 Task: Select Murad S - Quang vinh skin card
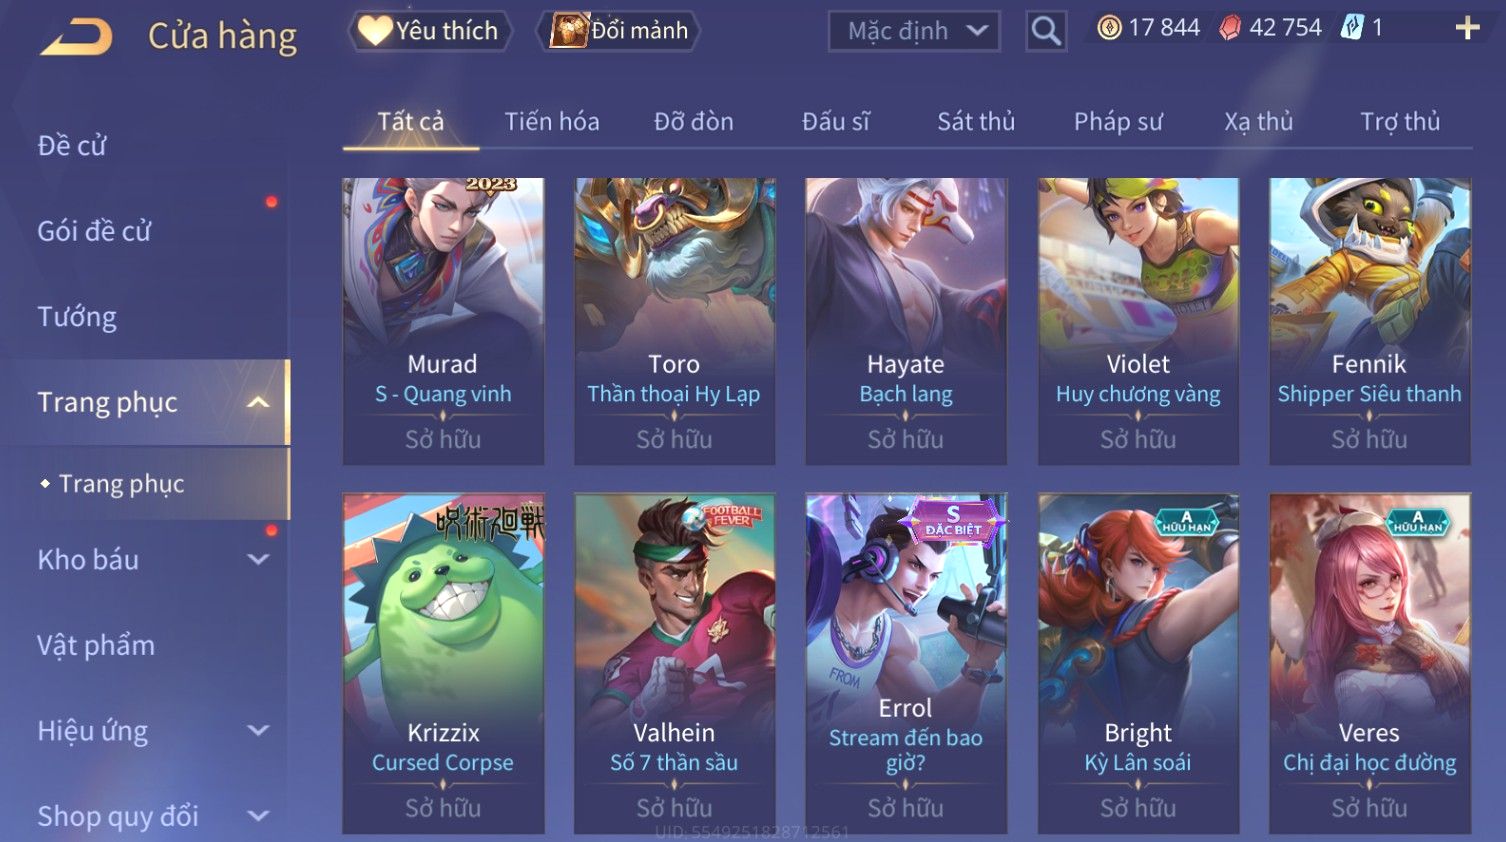(x=443, y=321)
